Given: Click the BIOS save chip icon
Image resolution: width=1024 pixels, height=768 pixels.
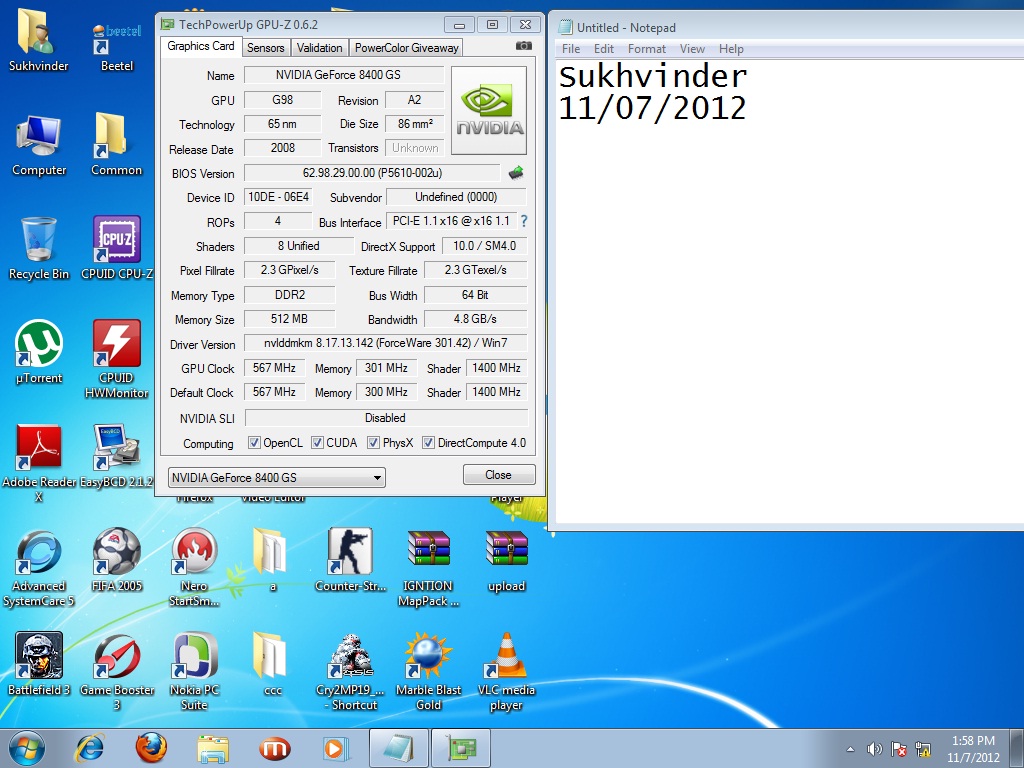Looking at the screenshot, I should pos(516,173).
